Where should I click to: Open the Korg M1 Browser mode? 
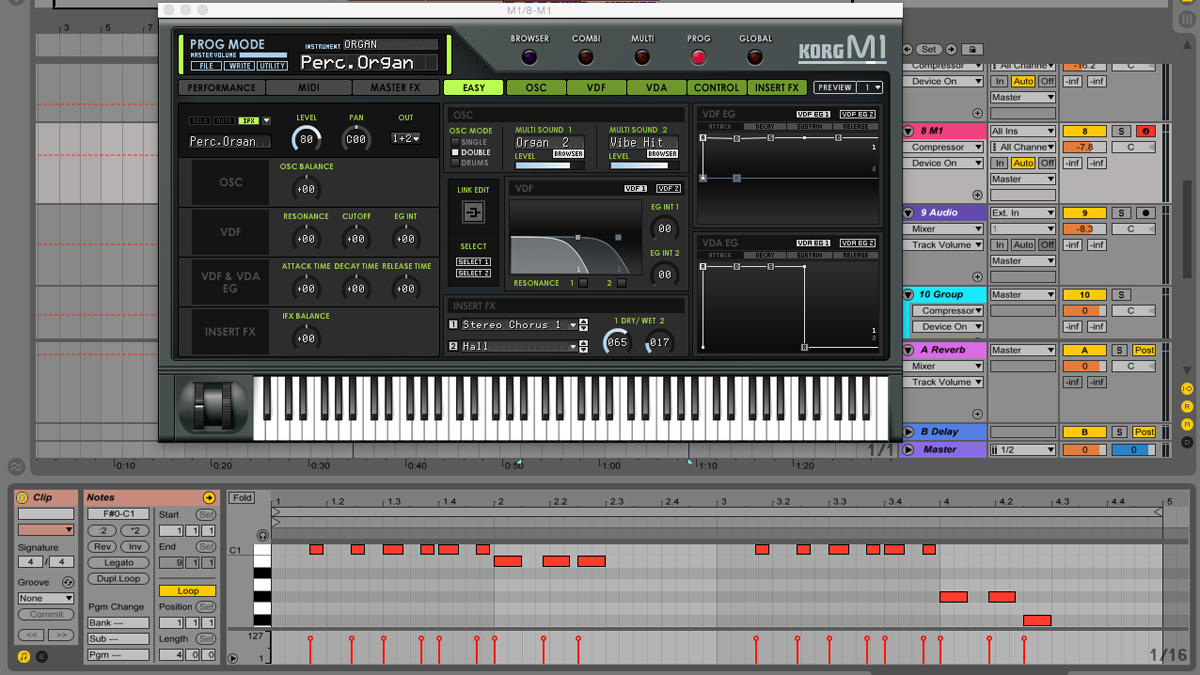click(529, 58)
